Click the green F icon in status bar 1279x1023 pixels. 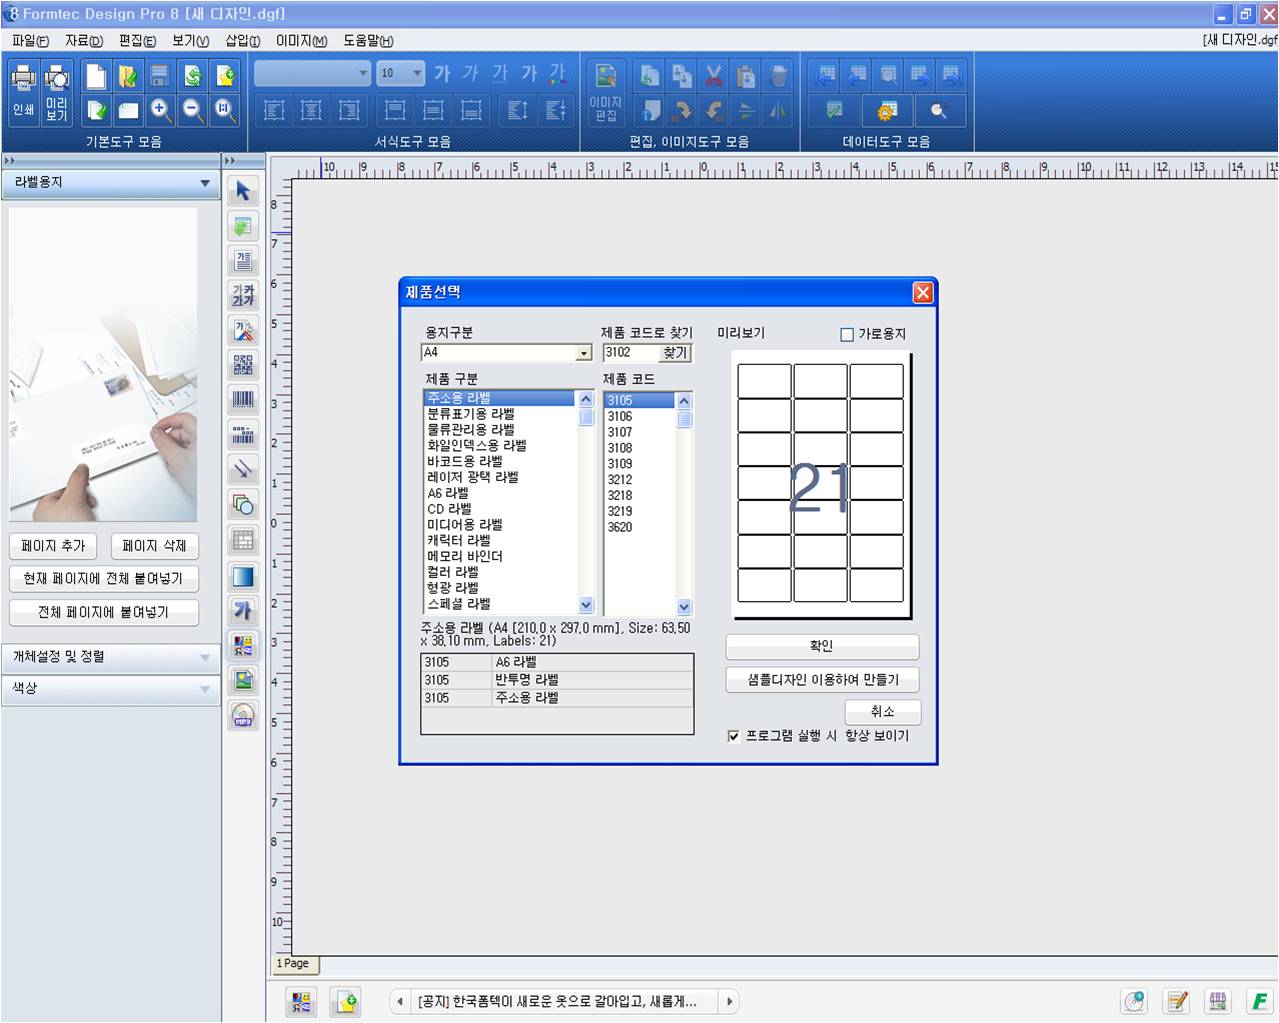coord(1259,1001)
